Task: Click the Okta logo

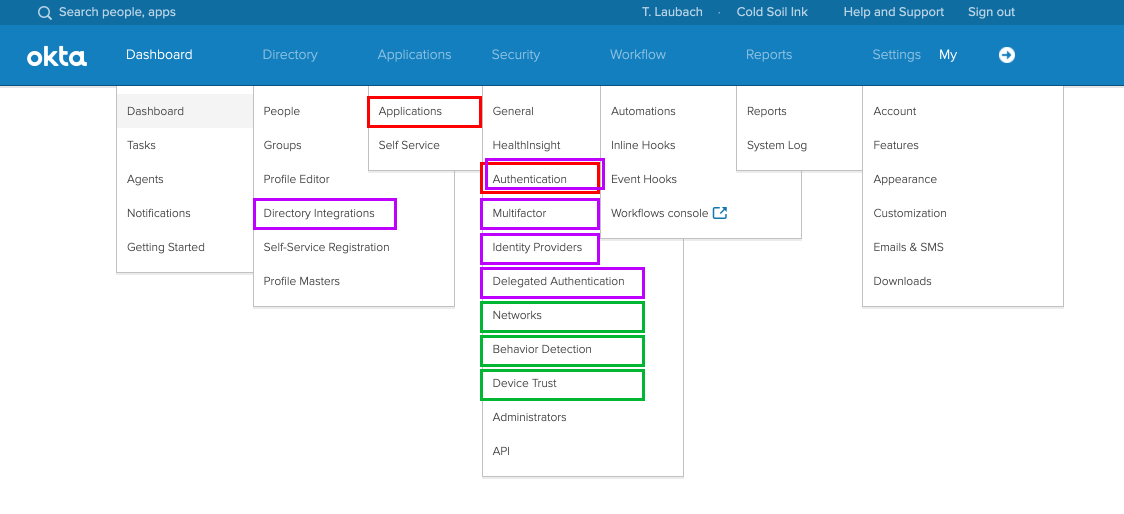Action: [x=57, y=56]
